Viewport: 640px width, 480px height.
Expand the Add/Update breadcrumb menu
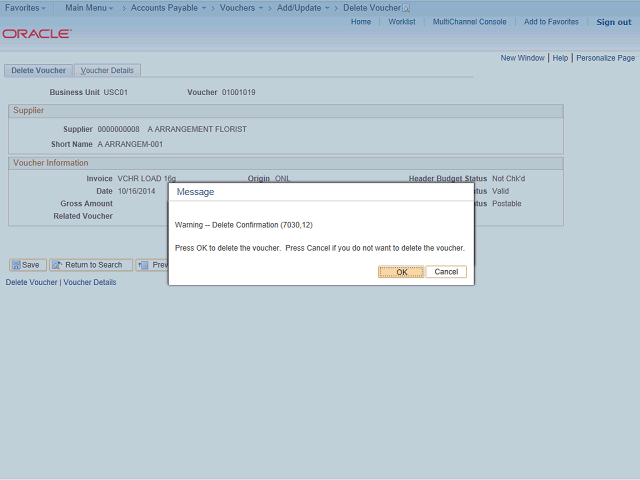(303, 8)
